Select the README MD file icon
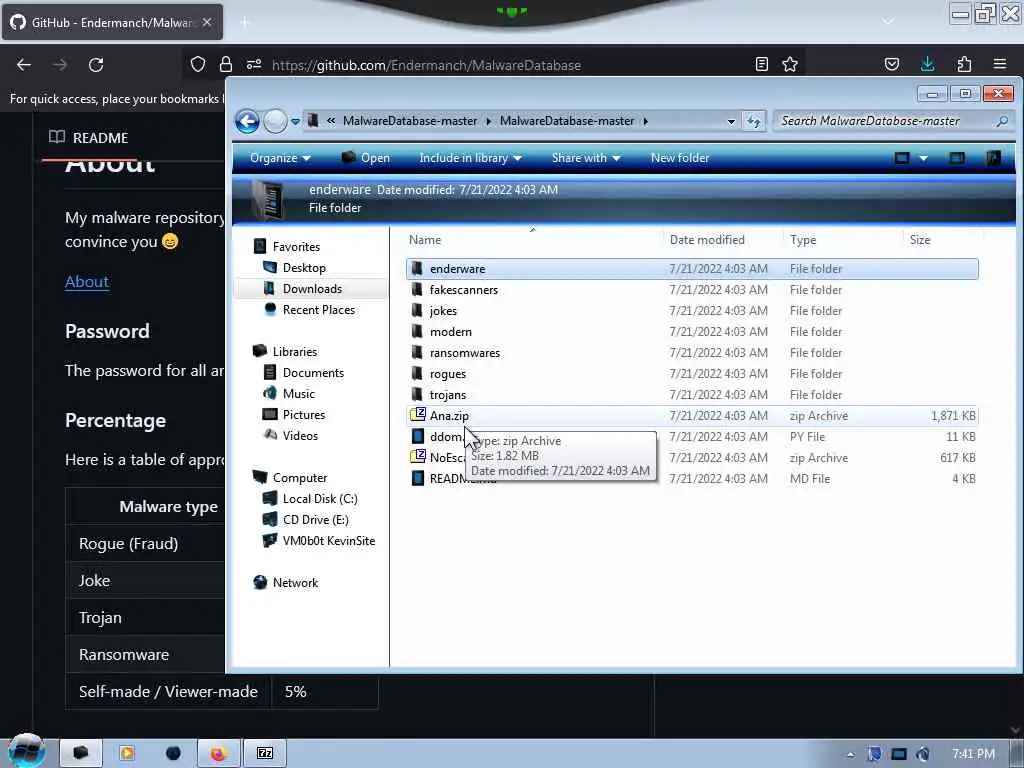Image resolution: width=1024 pixels, height=768 pixels. pos(417,478)
